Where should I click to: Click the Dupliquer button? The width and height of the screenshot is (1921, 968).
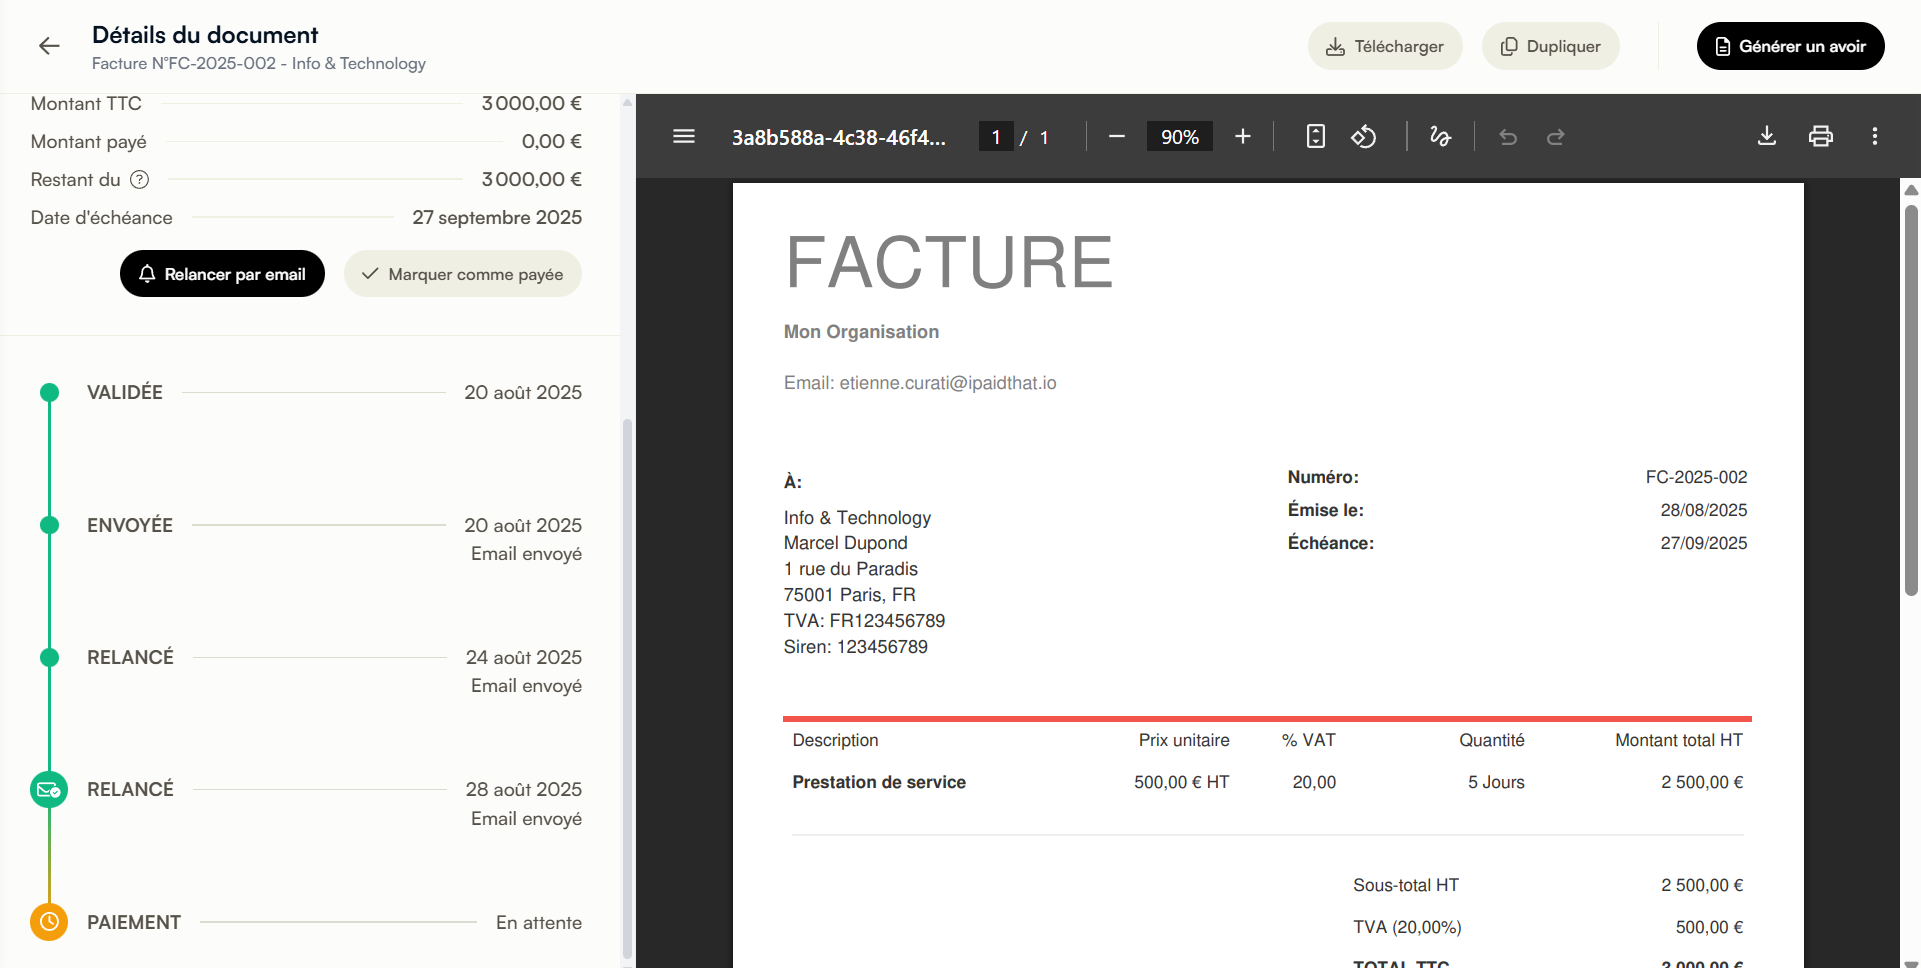(x=1551, y=46)
